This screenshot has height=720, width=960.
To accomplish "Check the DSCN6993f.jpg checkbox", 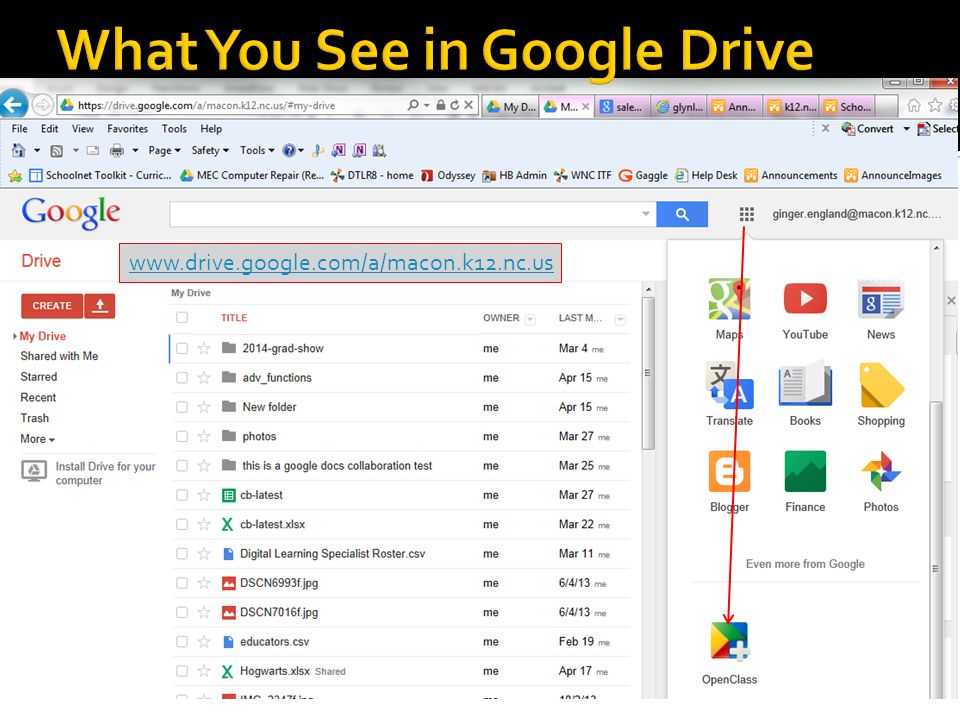I will [x=182, y=583].
